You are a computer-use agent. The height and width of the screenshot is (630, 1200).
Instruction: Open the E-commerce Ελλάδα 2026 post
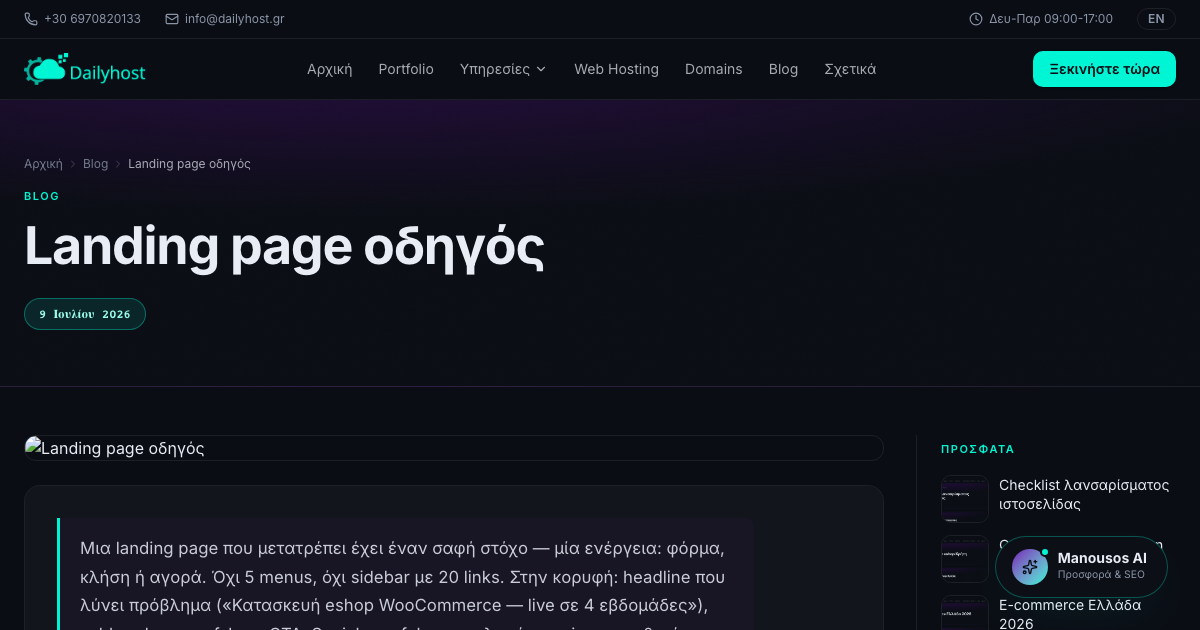point(1070,614)
